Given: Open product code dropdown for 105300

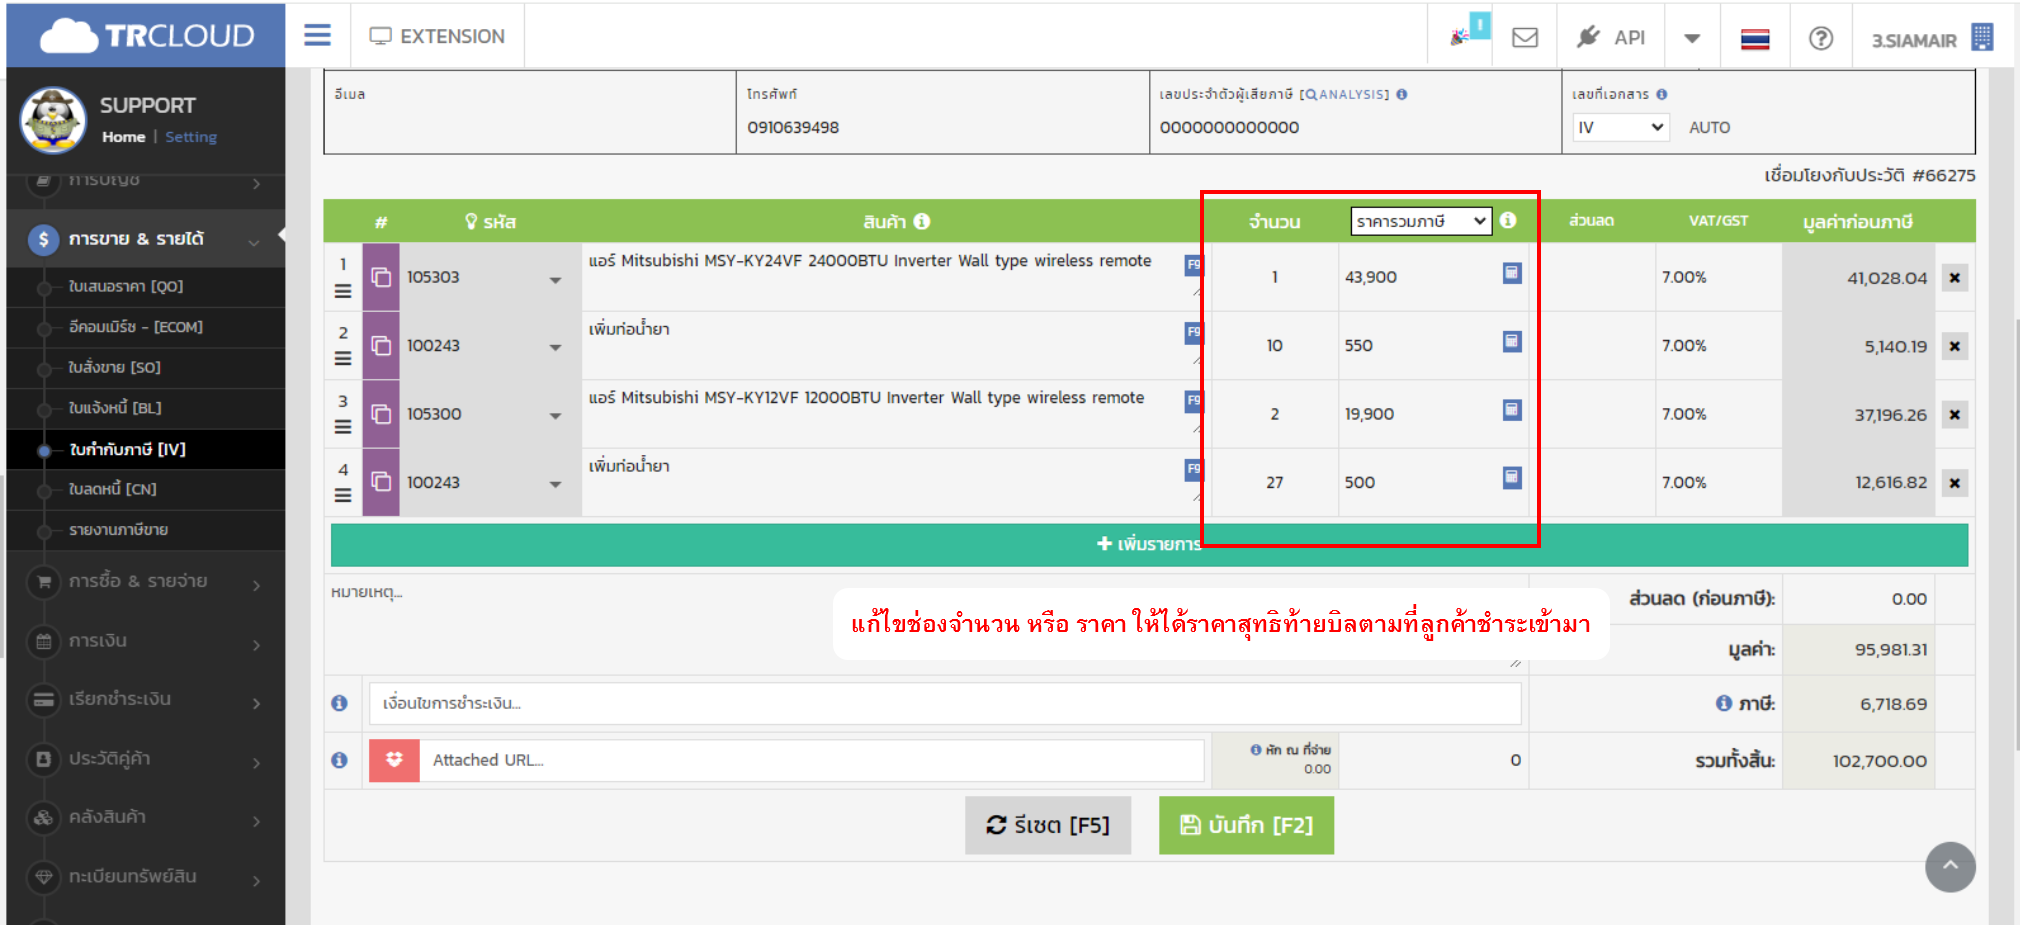Looking at the screenshot, I should [555, 416].
